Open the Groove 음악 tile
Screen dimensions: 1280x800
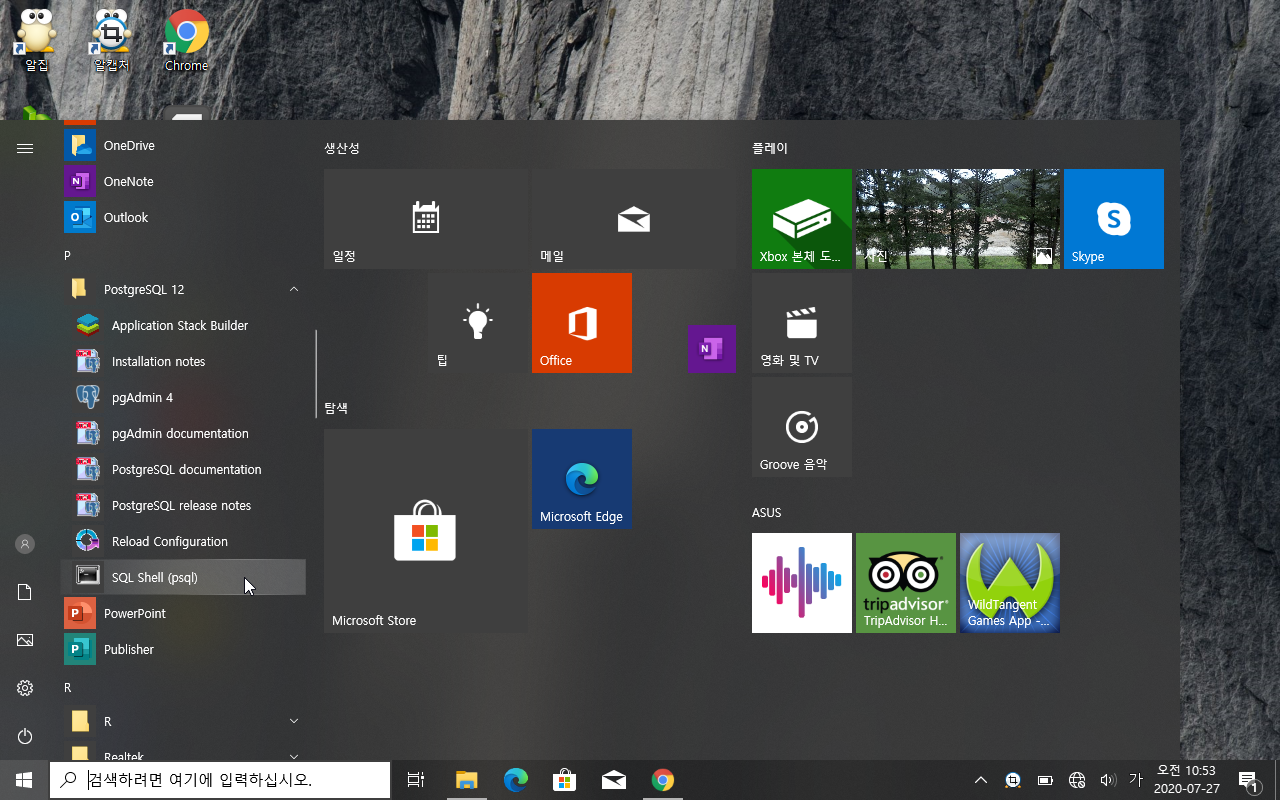[x=802, y=427]
